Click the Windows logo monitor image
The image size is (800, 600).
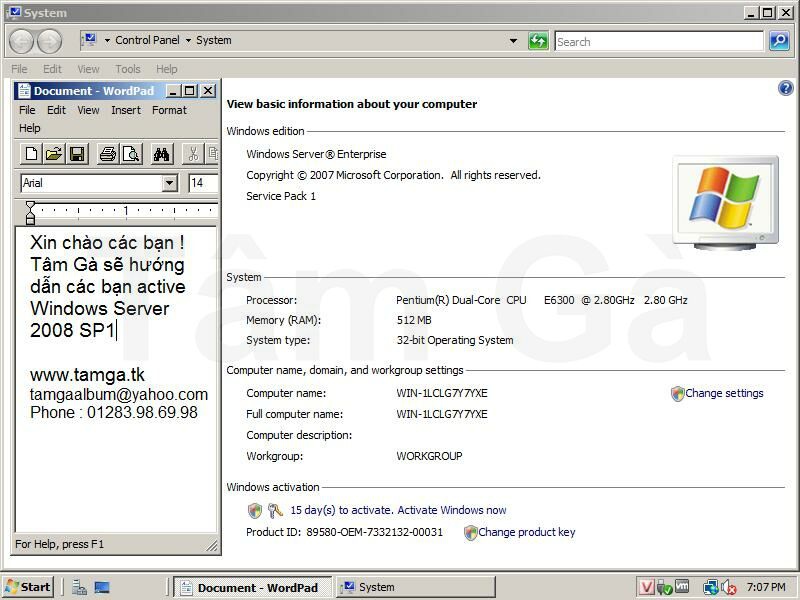tap(726, 203)
